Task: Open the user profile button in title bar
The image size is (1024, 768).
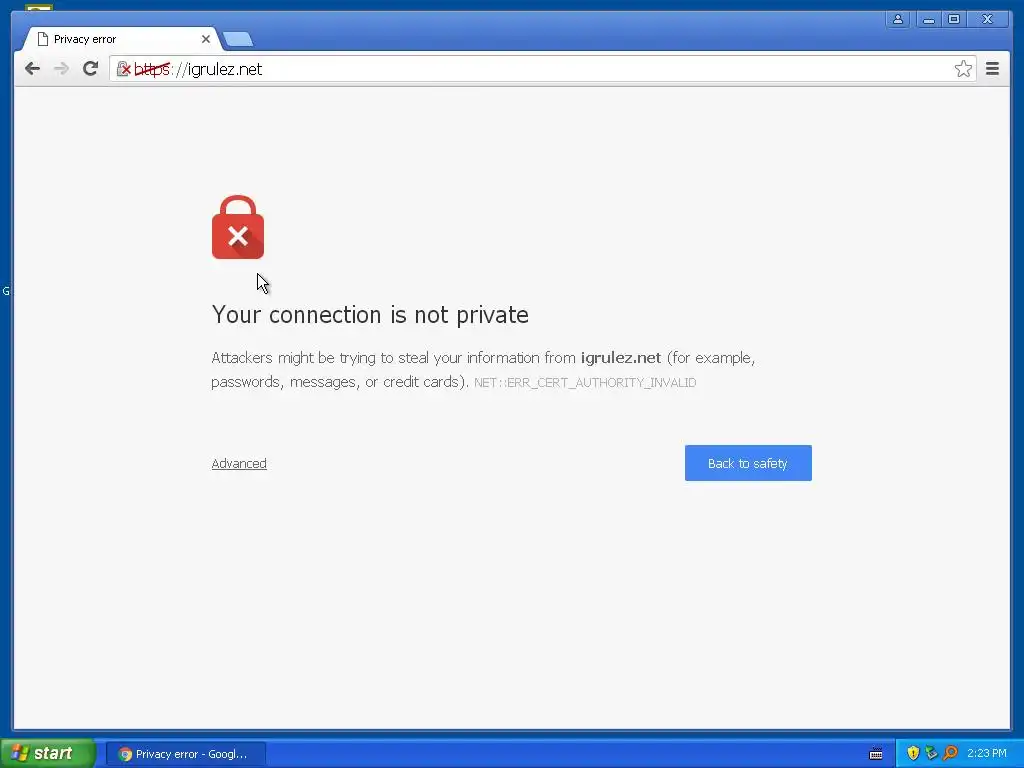Action: pos(898,20)
